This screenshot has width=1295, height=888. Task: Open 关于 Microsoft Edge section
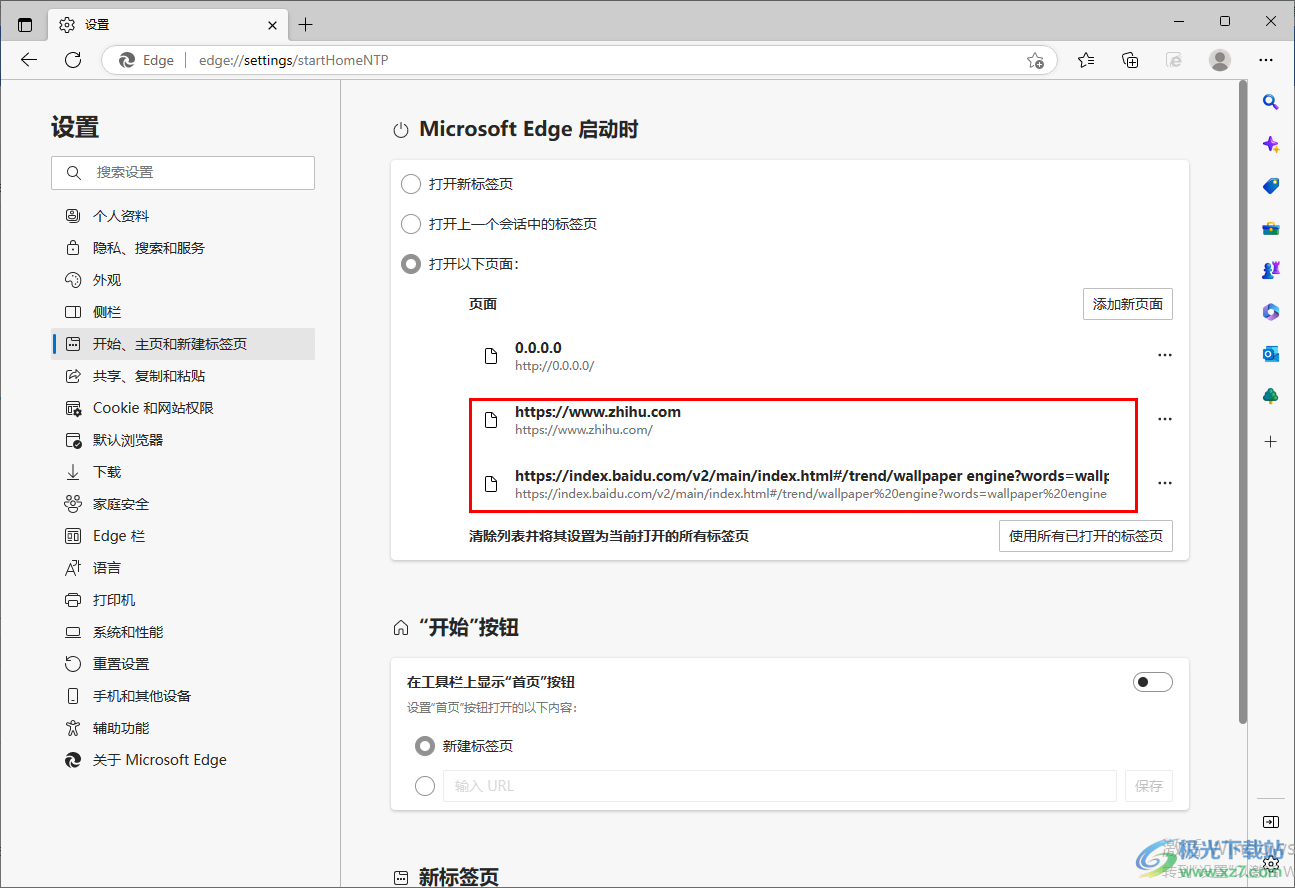click(183, 760)
